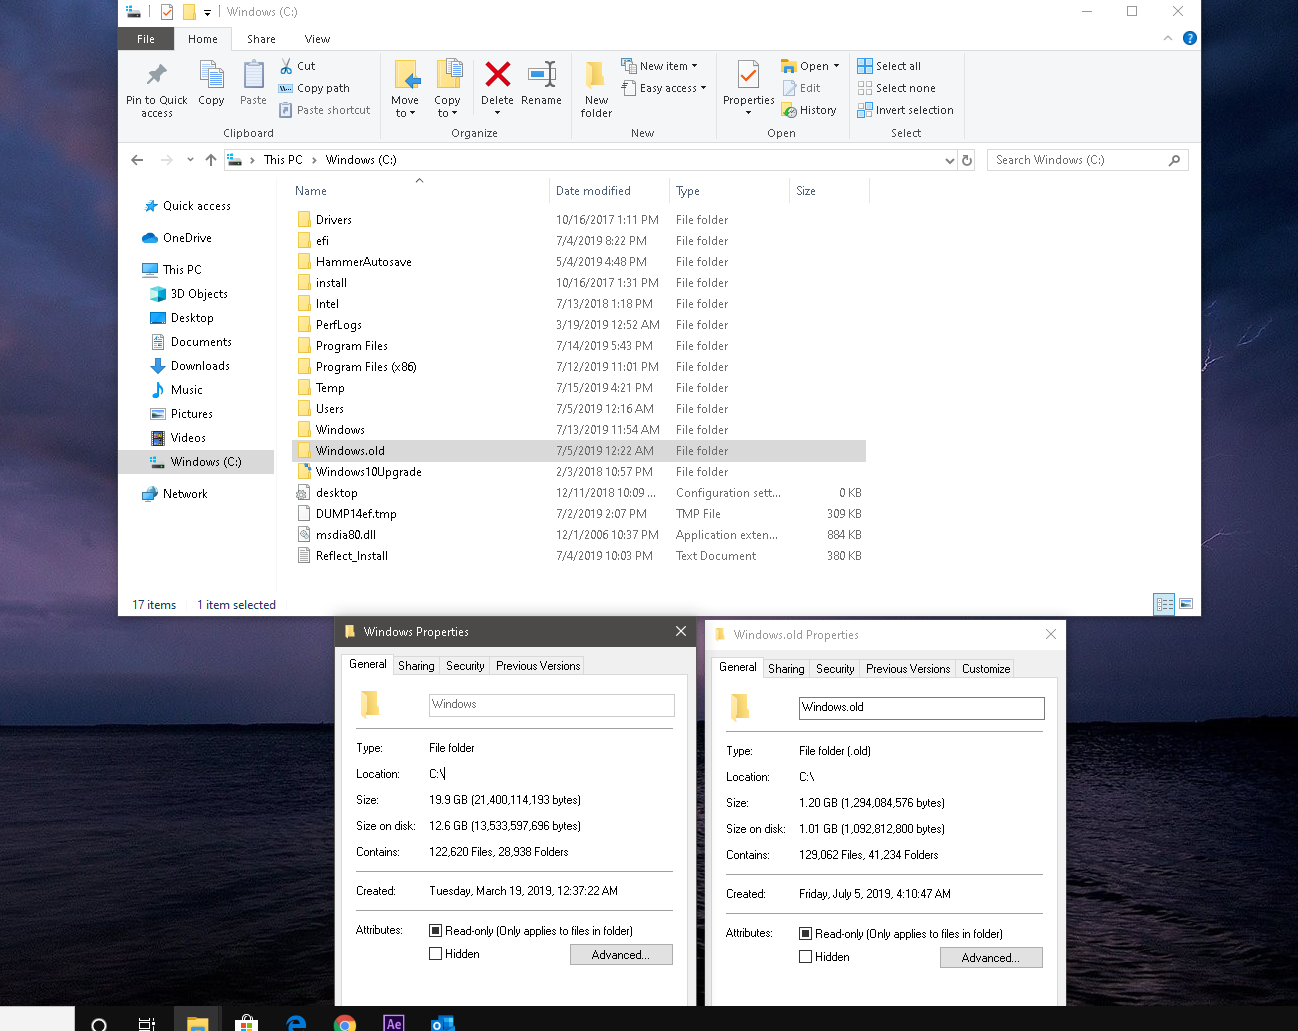Open the File menu tab
This screenshot has height=1031, width=1298.
(x=146, y=39)
